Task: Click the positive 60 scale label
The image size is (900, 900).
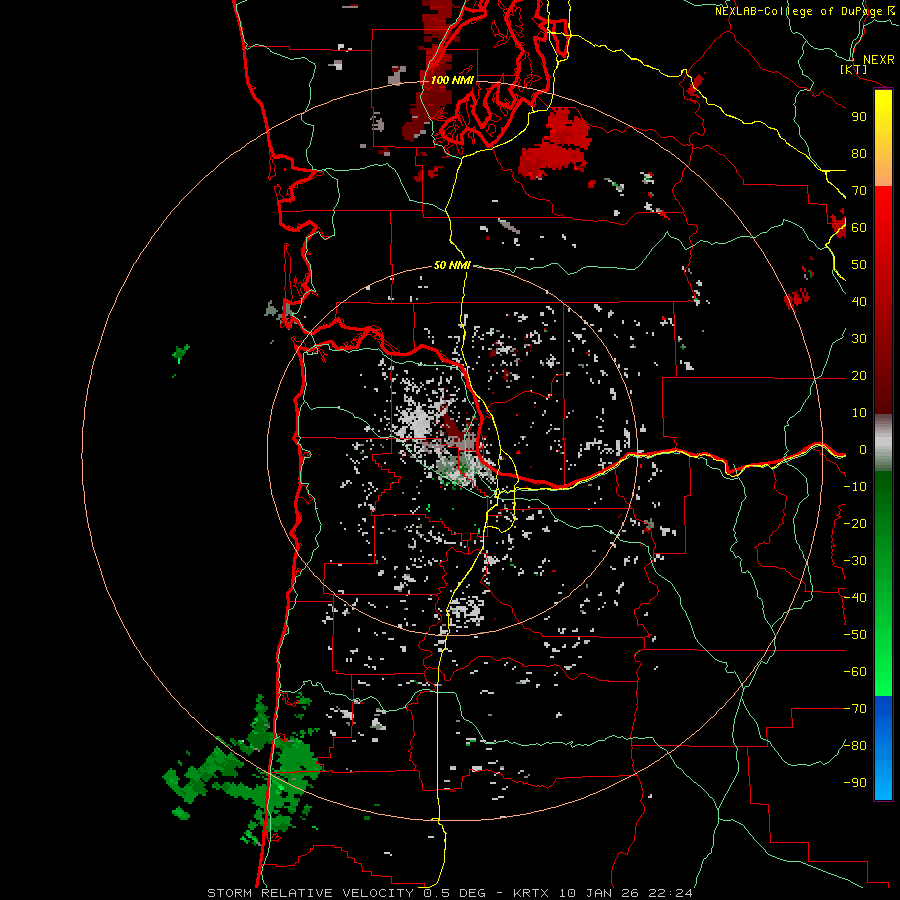Action: (x=859, y=228)
